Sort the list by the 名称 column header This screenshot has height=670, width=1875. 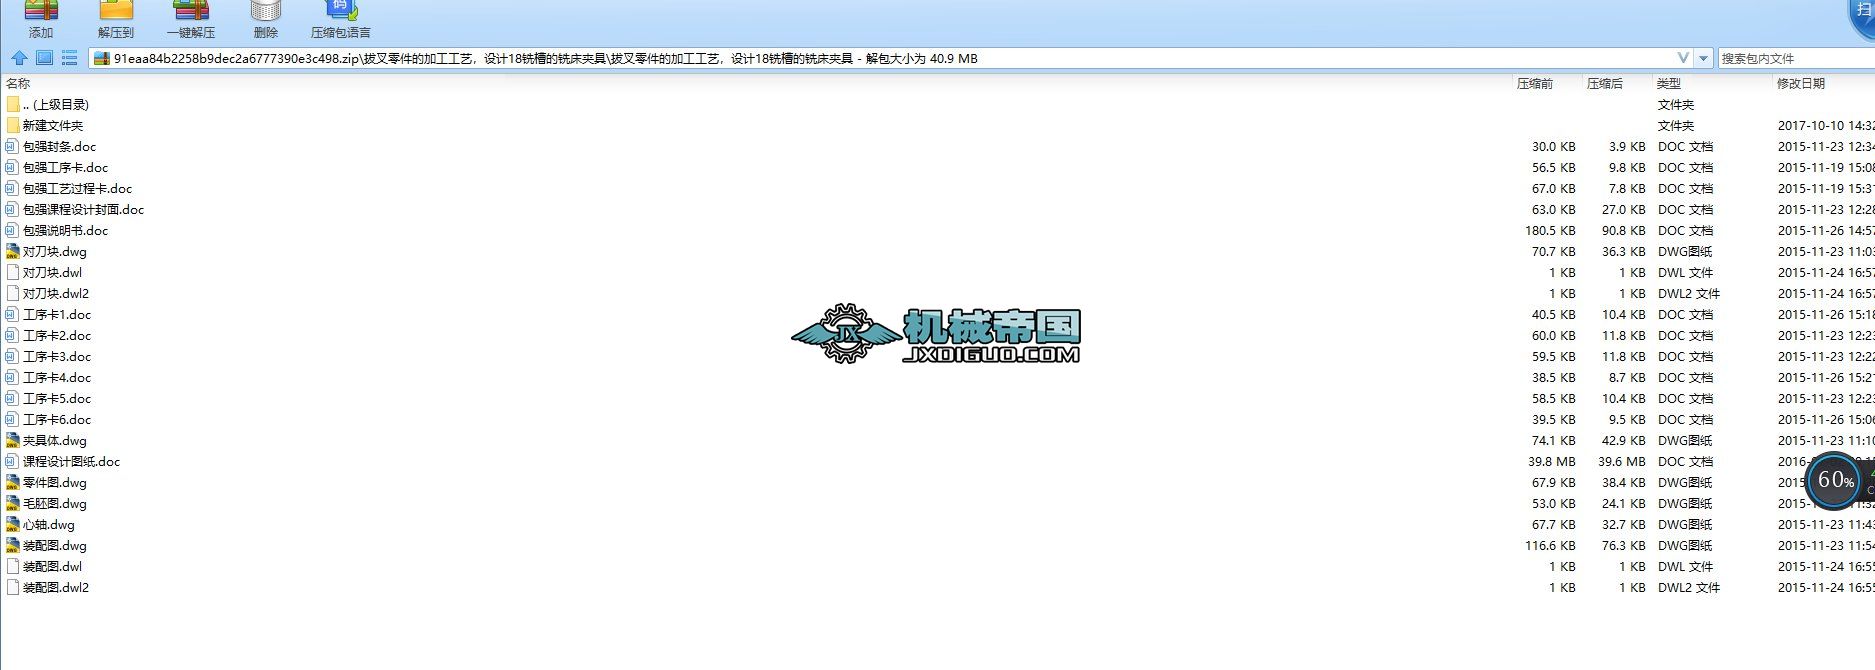[x=18, y=83]
